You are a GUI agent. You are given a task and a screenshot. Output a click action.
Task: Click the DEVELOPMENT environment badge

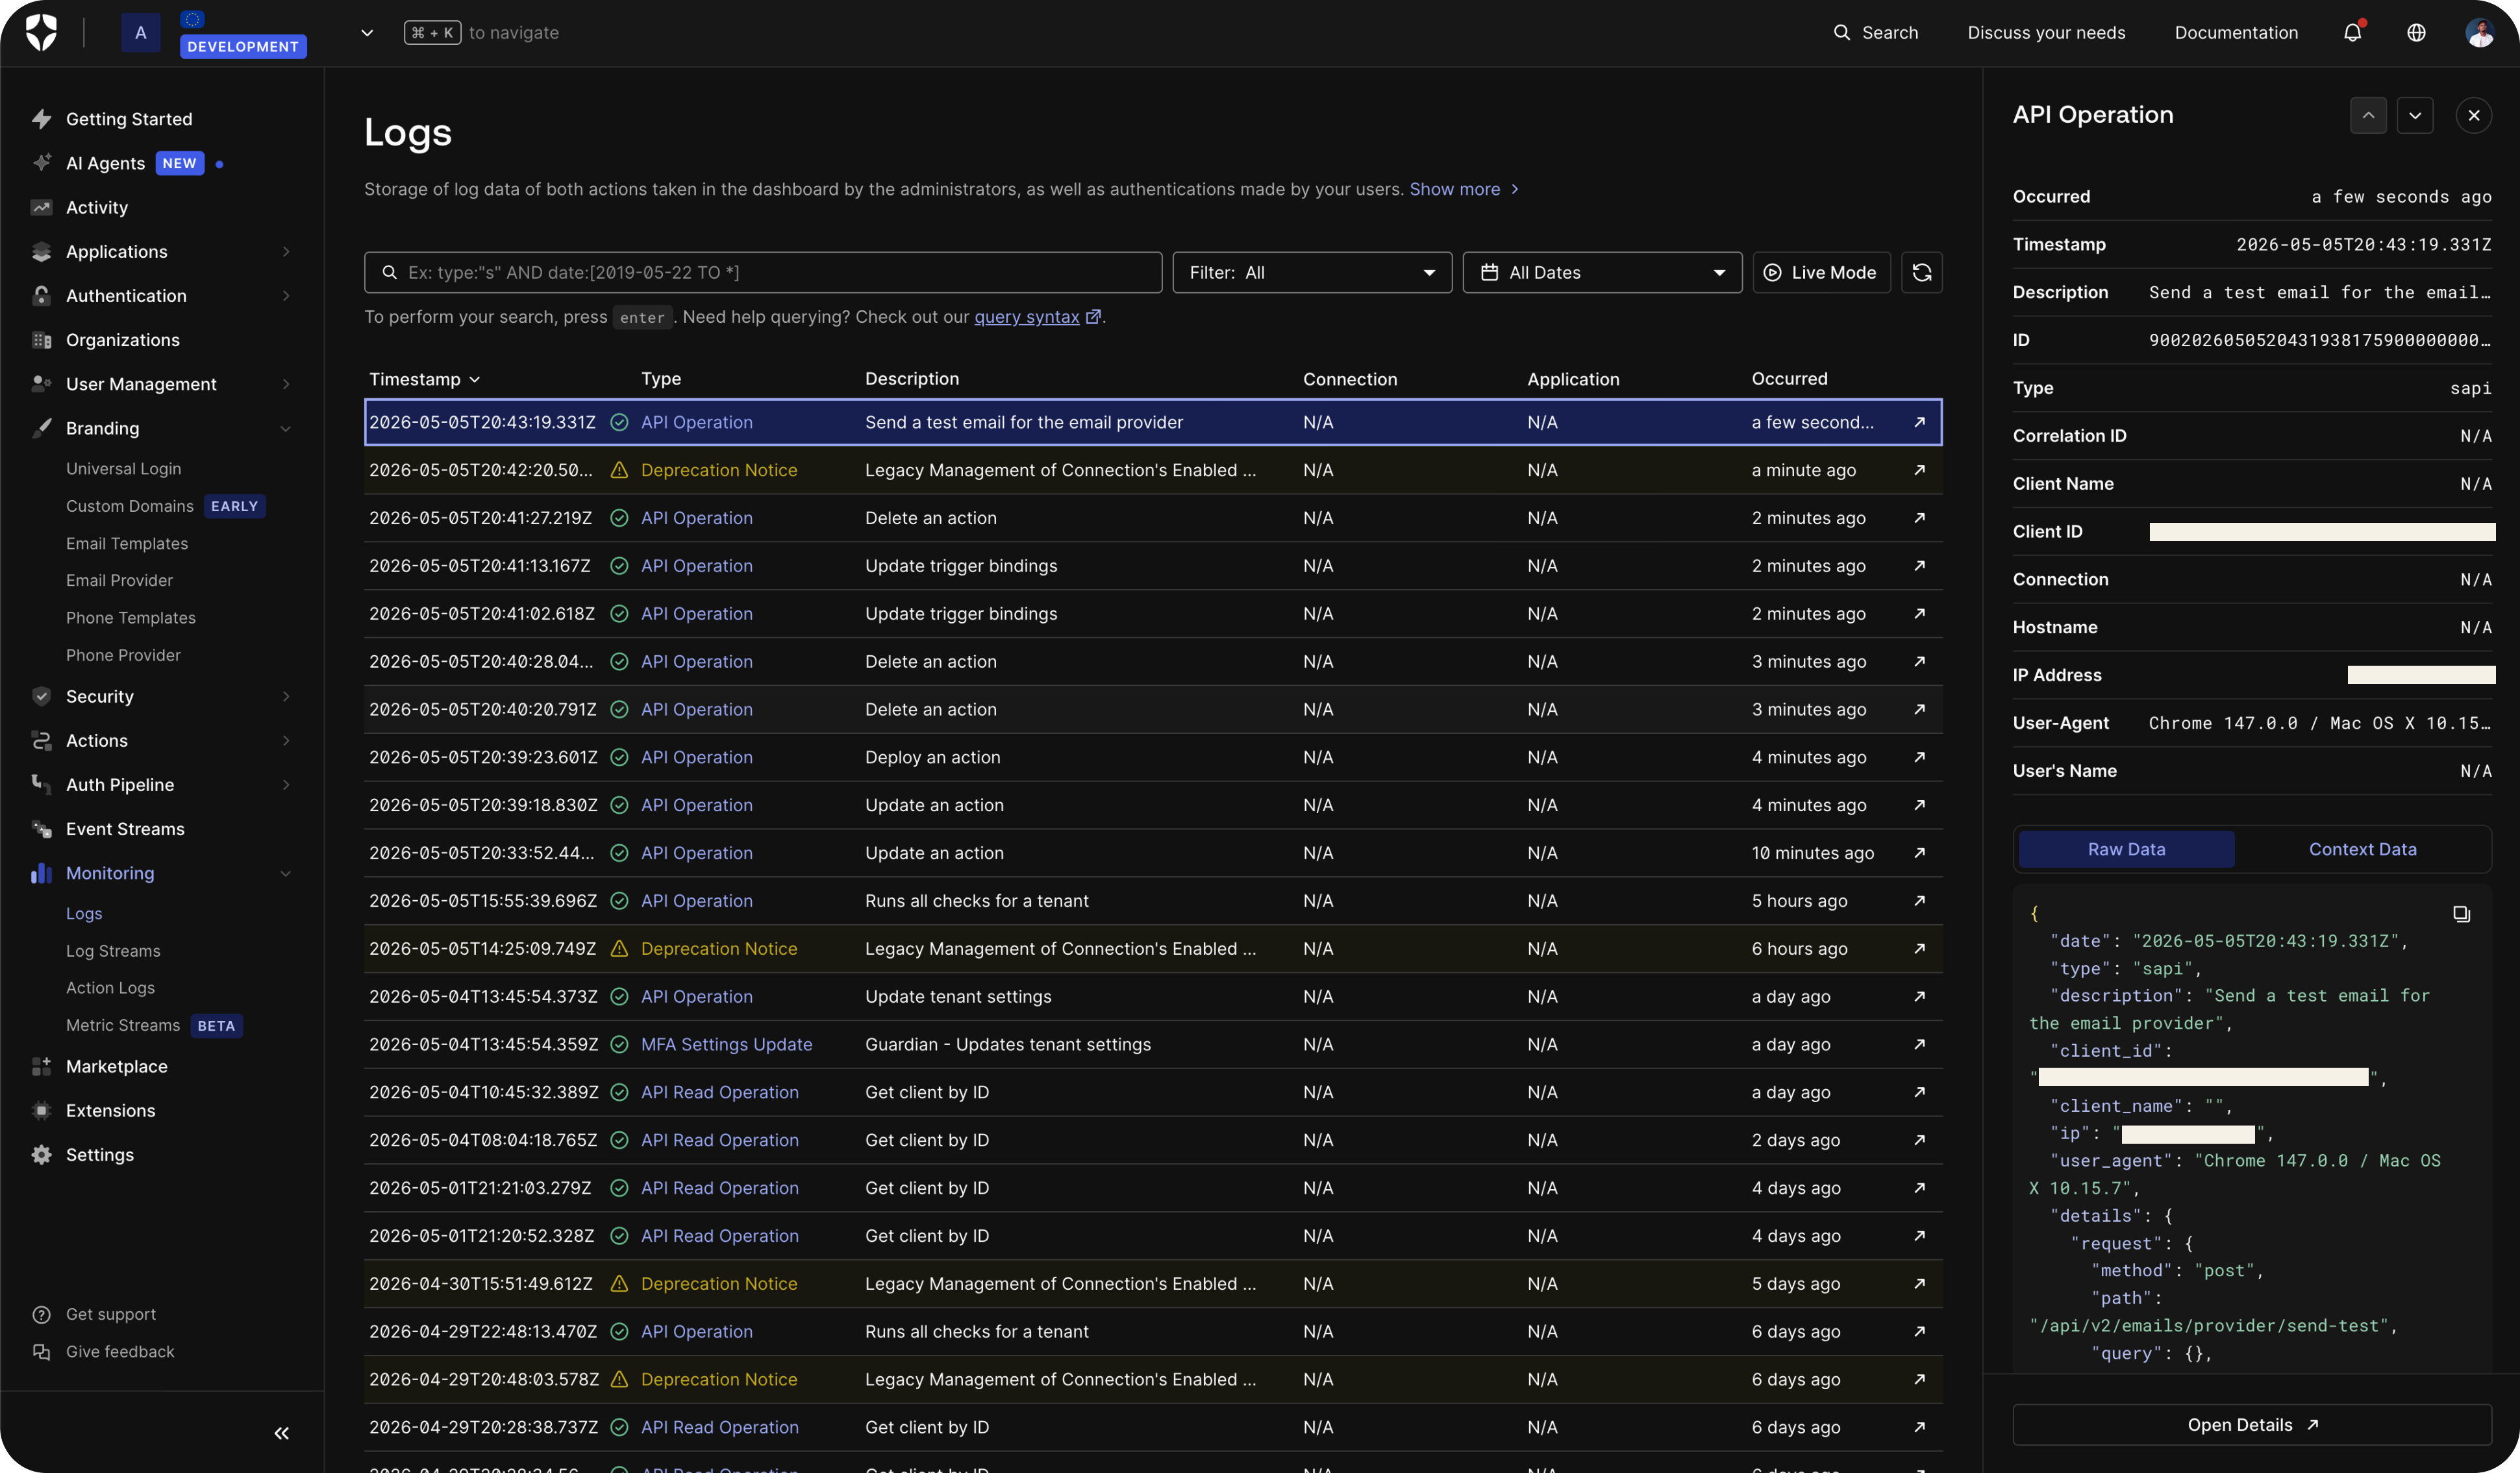(243, 46)
